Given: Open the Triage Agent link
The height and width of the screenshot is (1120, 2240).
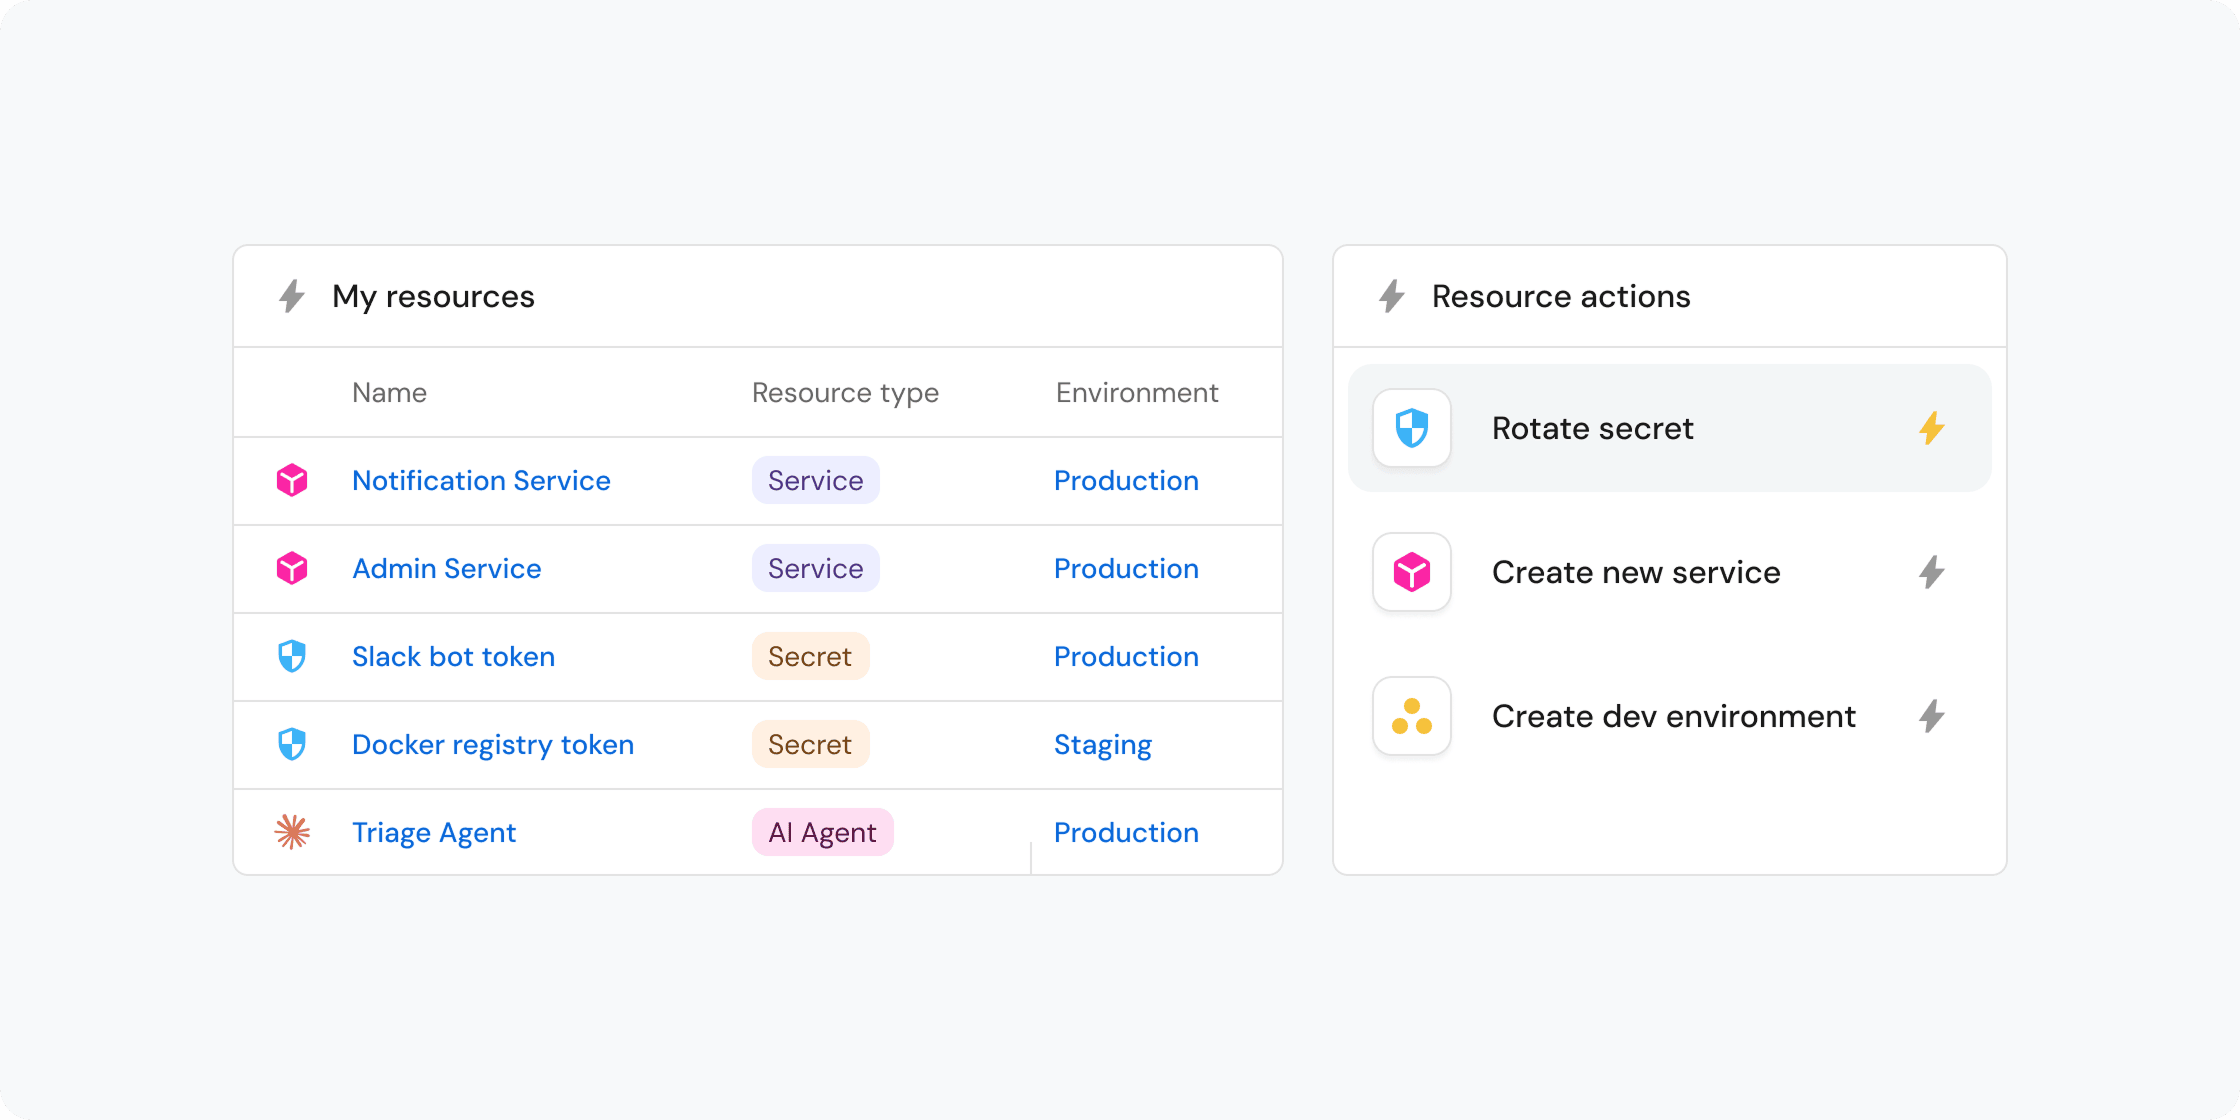Looking at the screenshot, I should point(434,833).
